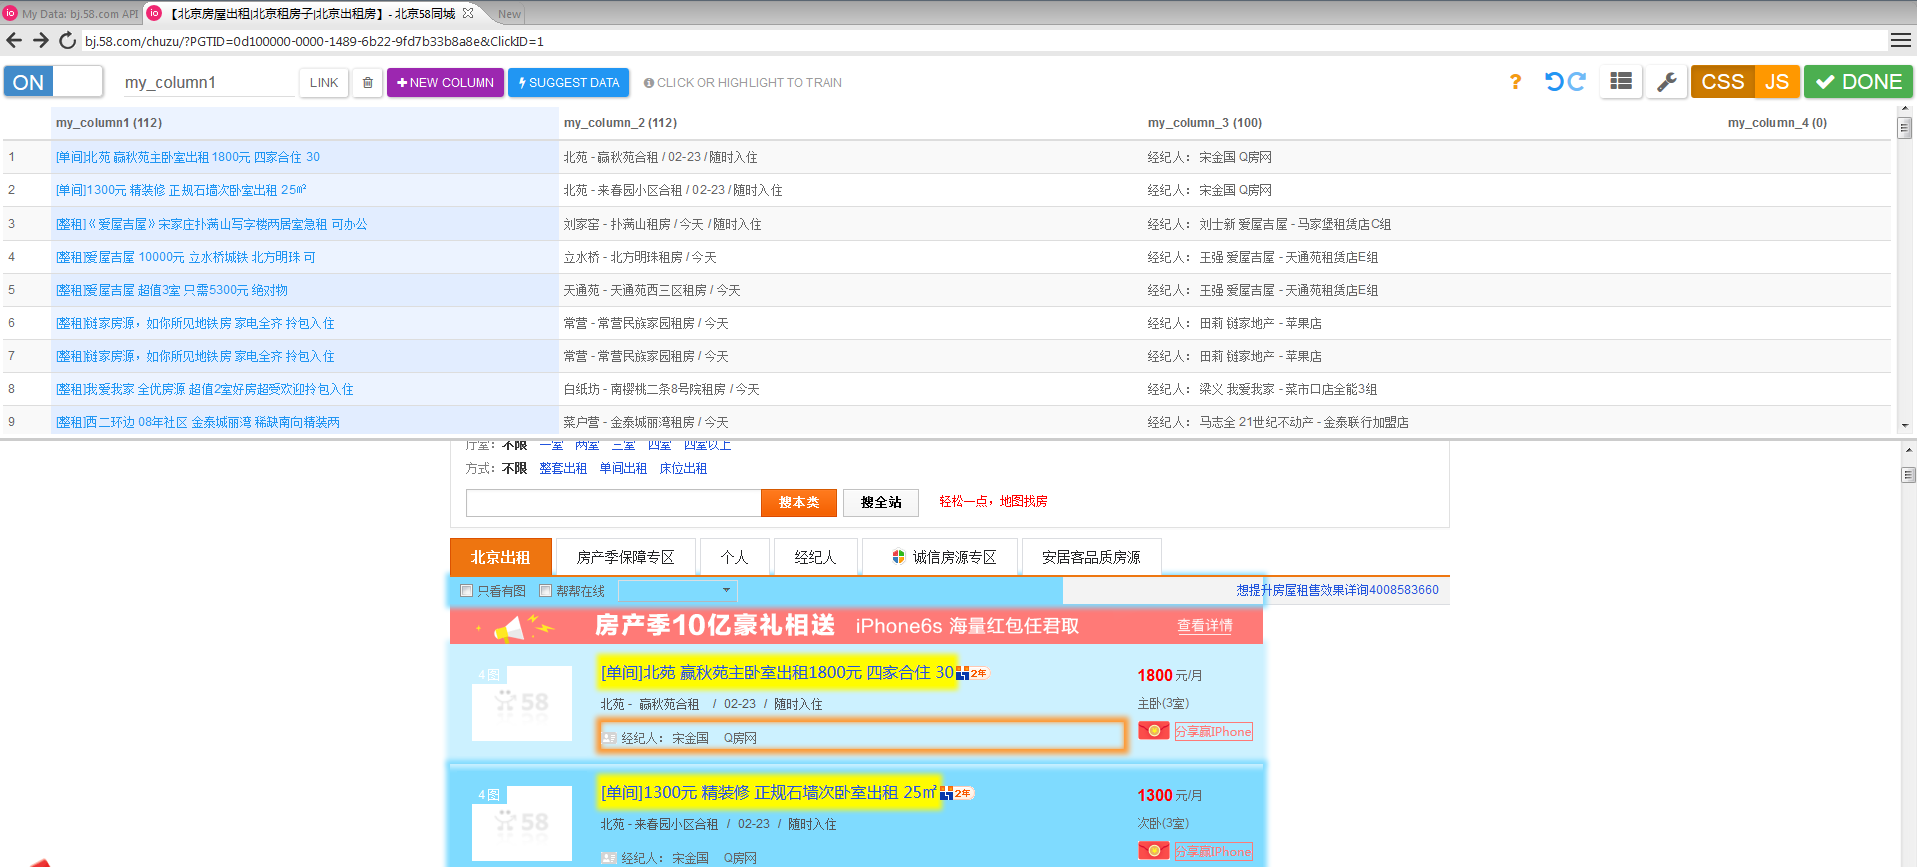Select the 诚信房源专区 tab
The image size is (1917, 867).
click(940, 557)
